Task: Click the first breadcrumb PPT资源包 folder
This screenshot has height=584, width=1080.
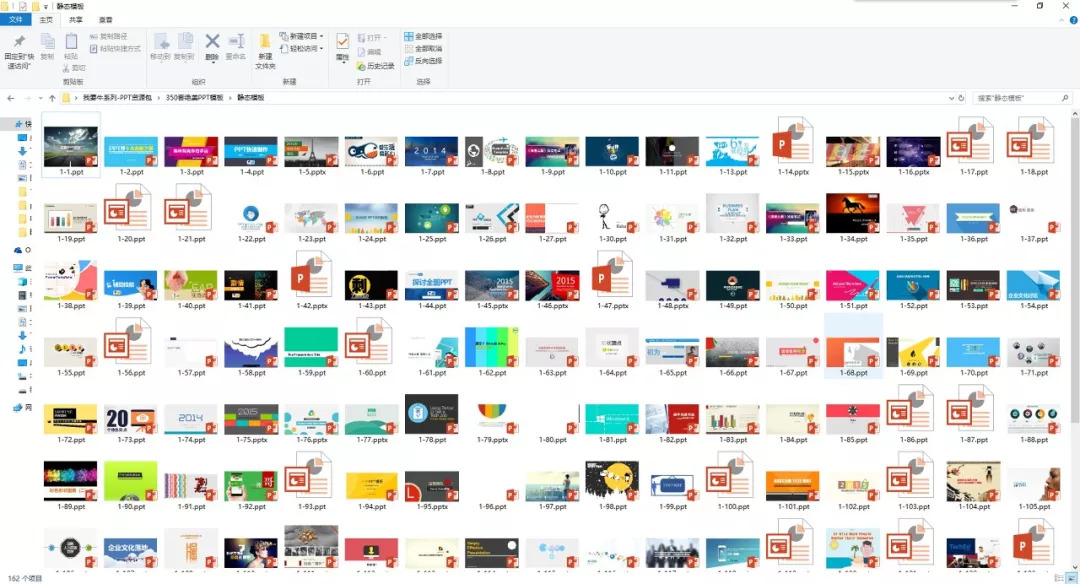Action: coord(117,98)
